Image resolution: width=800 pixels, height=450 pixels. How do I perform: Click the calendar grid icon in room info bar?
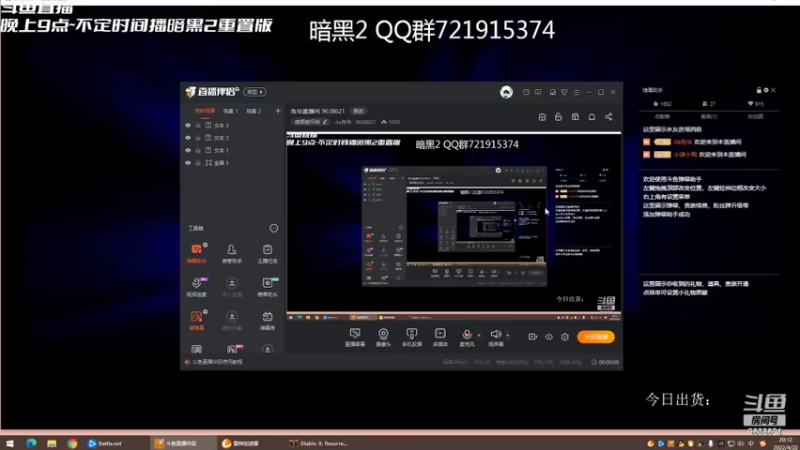pos(542,117)
